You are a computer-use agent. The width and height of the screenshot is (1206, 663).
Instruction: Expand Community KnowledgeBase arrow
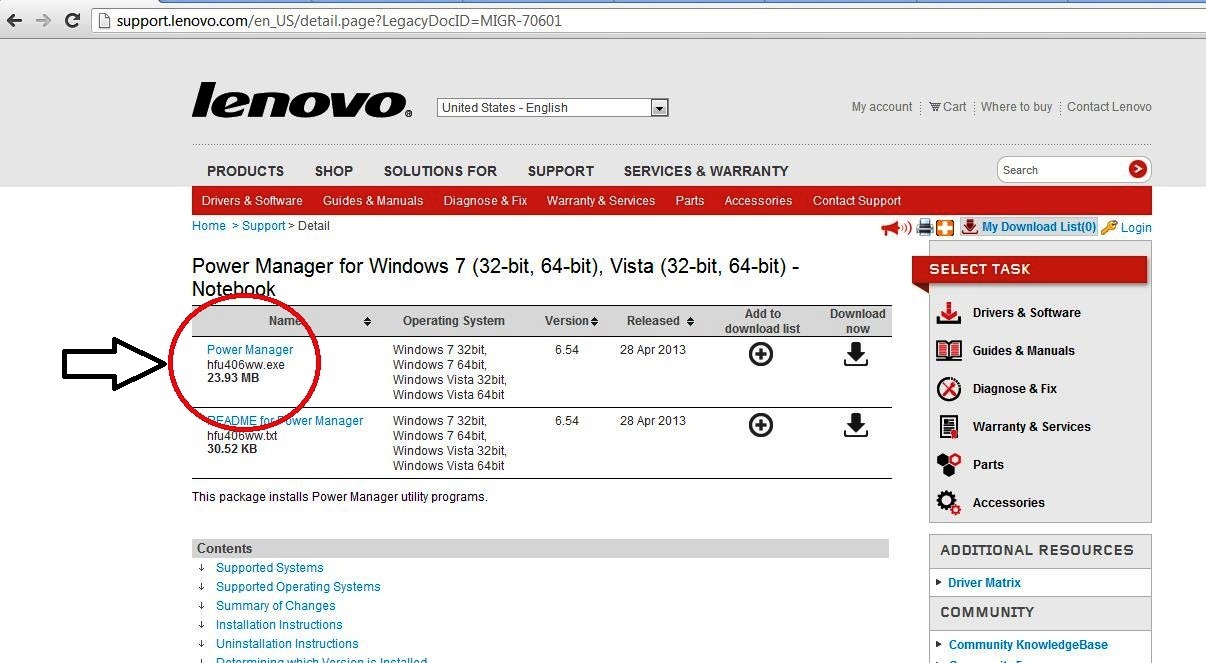click(938, 645)
